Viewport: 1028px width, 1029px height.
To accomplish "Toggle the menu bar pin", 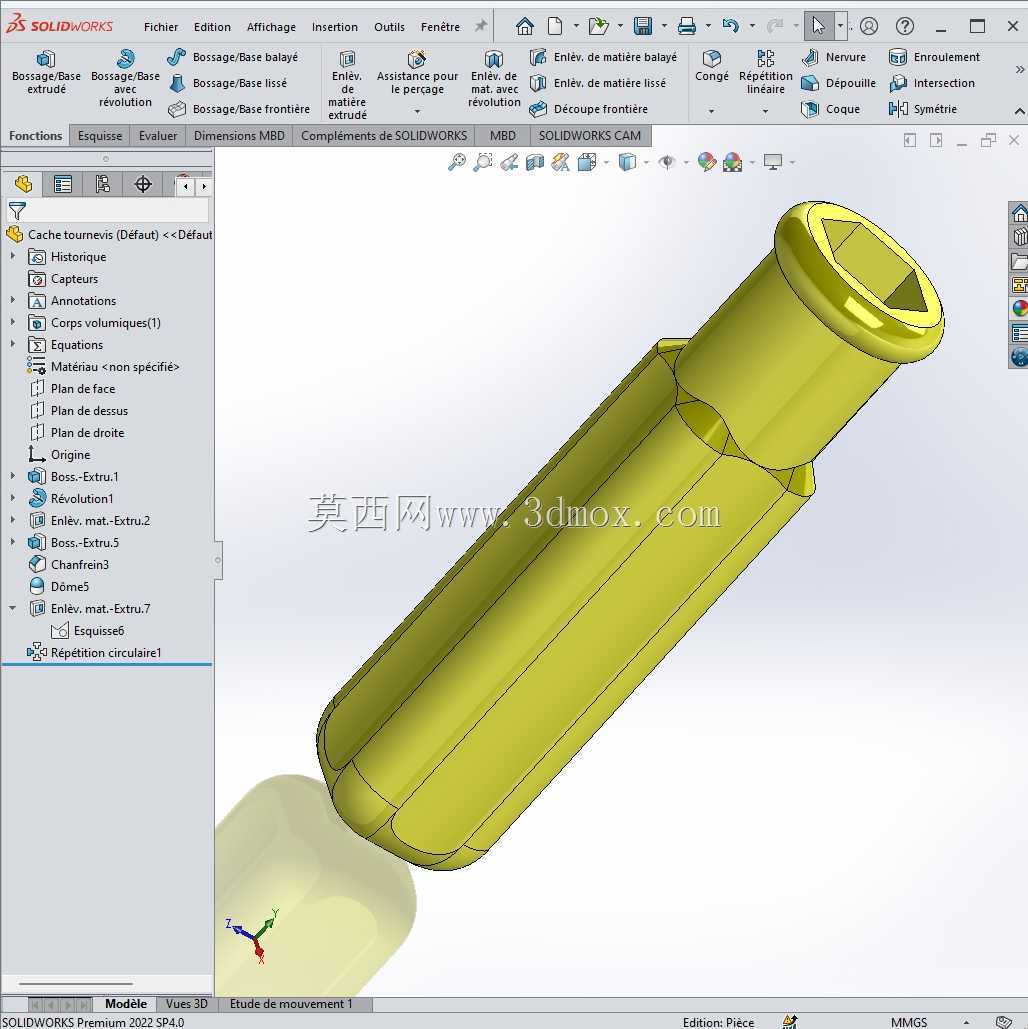I will pos(481,26).
